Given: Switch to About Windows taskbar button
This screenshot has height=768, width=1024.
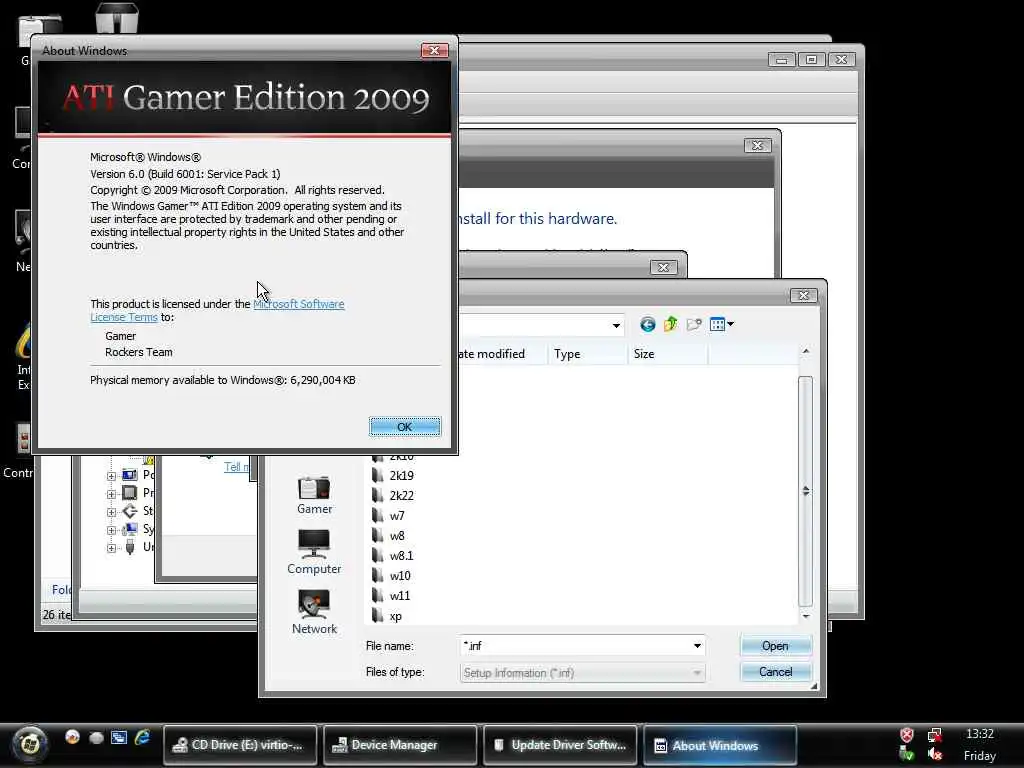Looking at the screenshot, I should [x=720, y=745].
